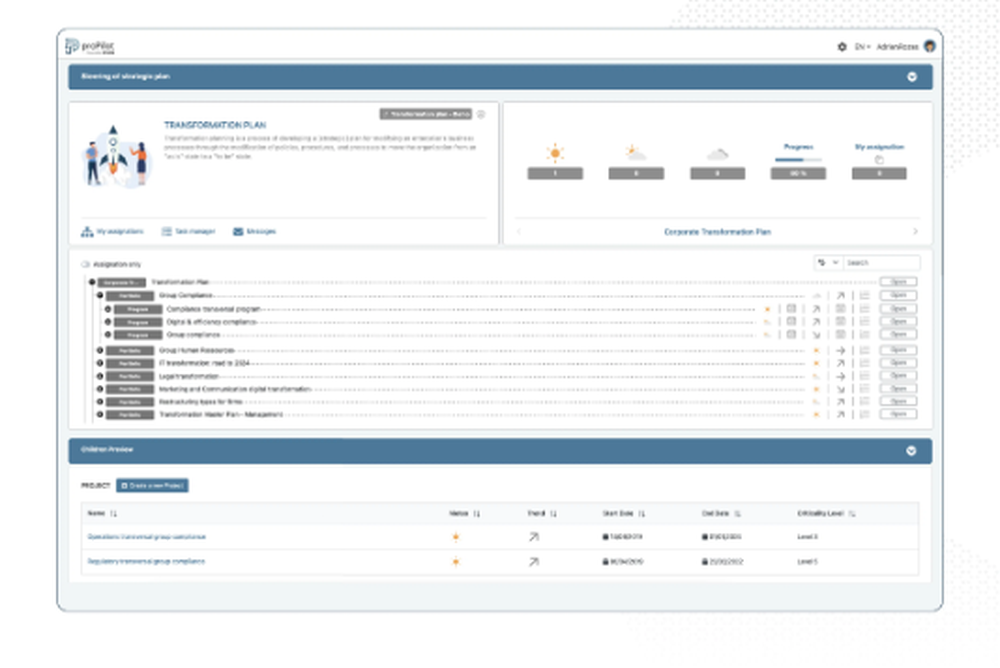Viewport: 1000px width, 668px height.
Task: Click down-trend arrow on Marketing and Communication row
Action: (841, 389)
